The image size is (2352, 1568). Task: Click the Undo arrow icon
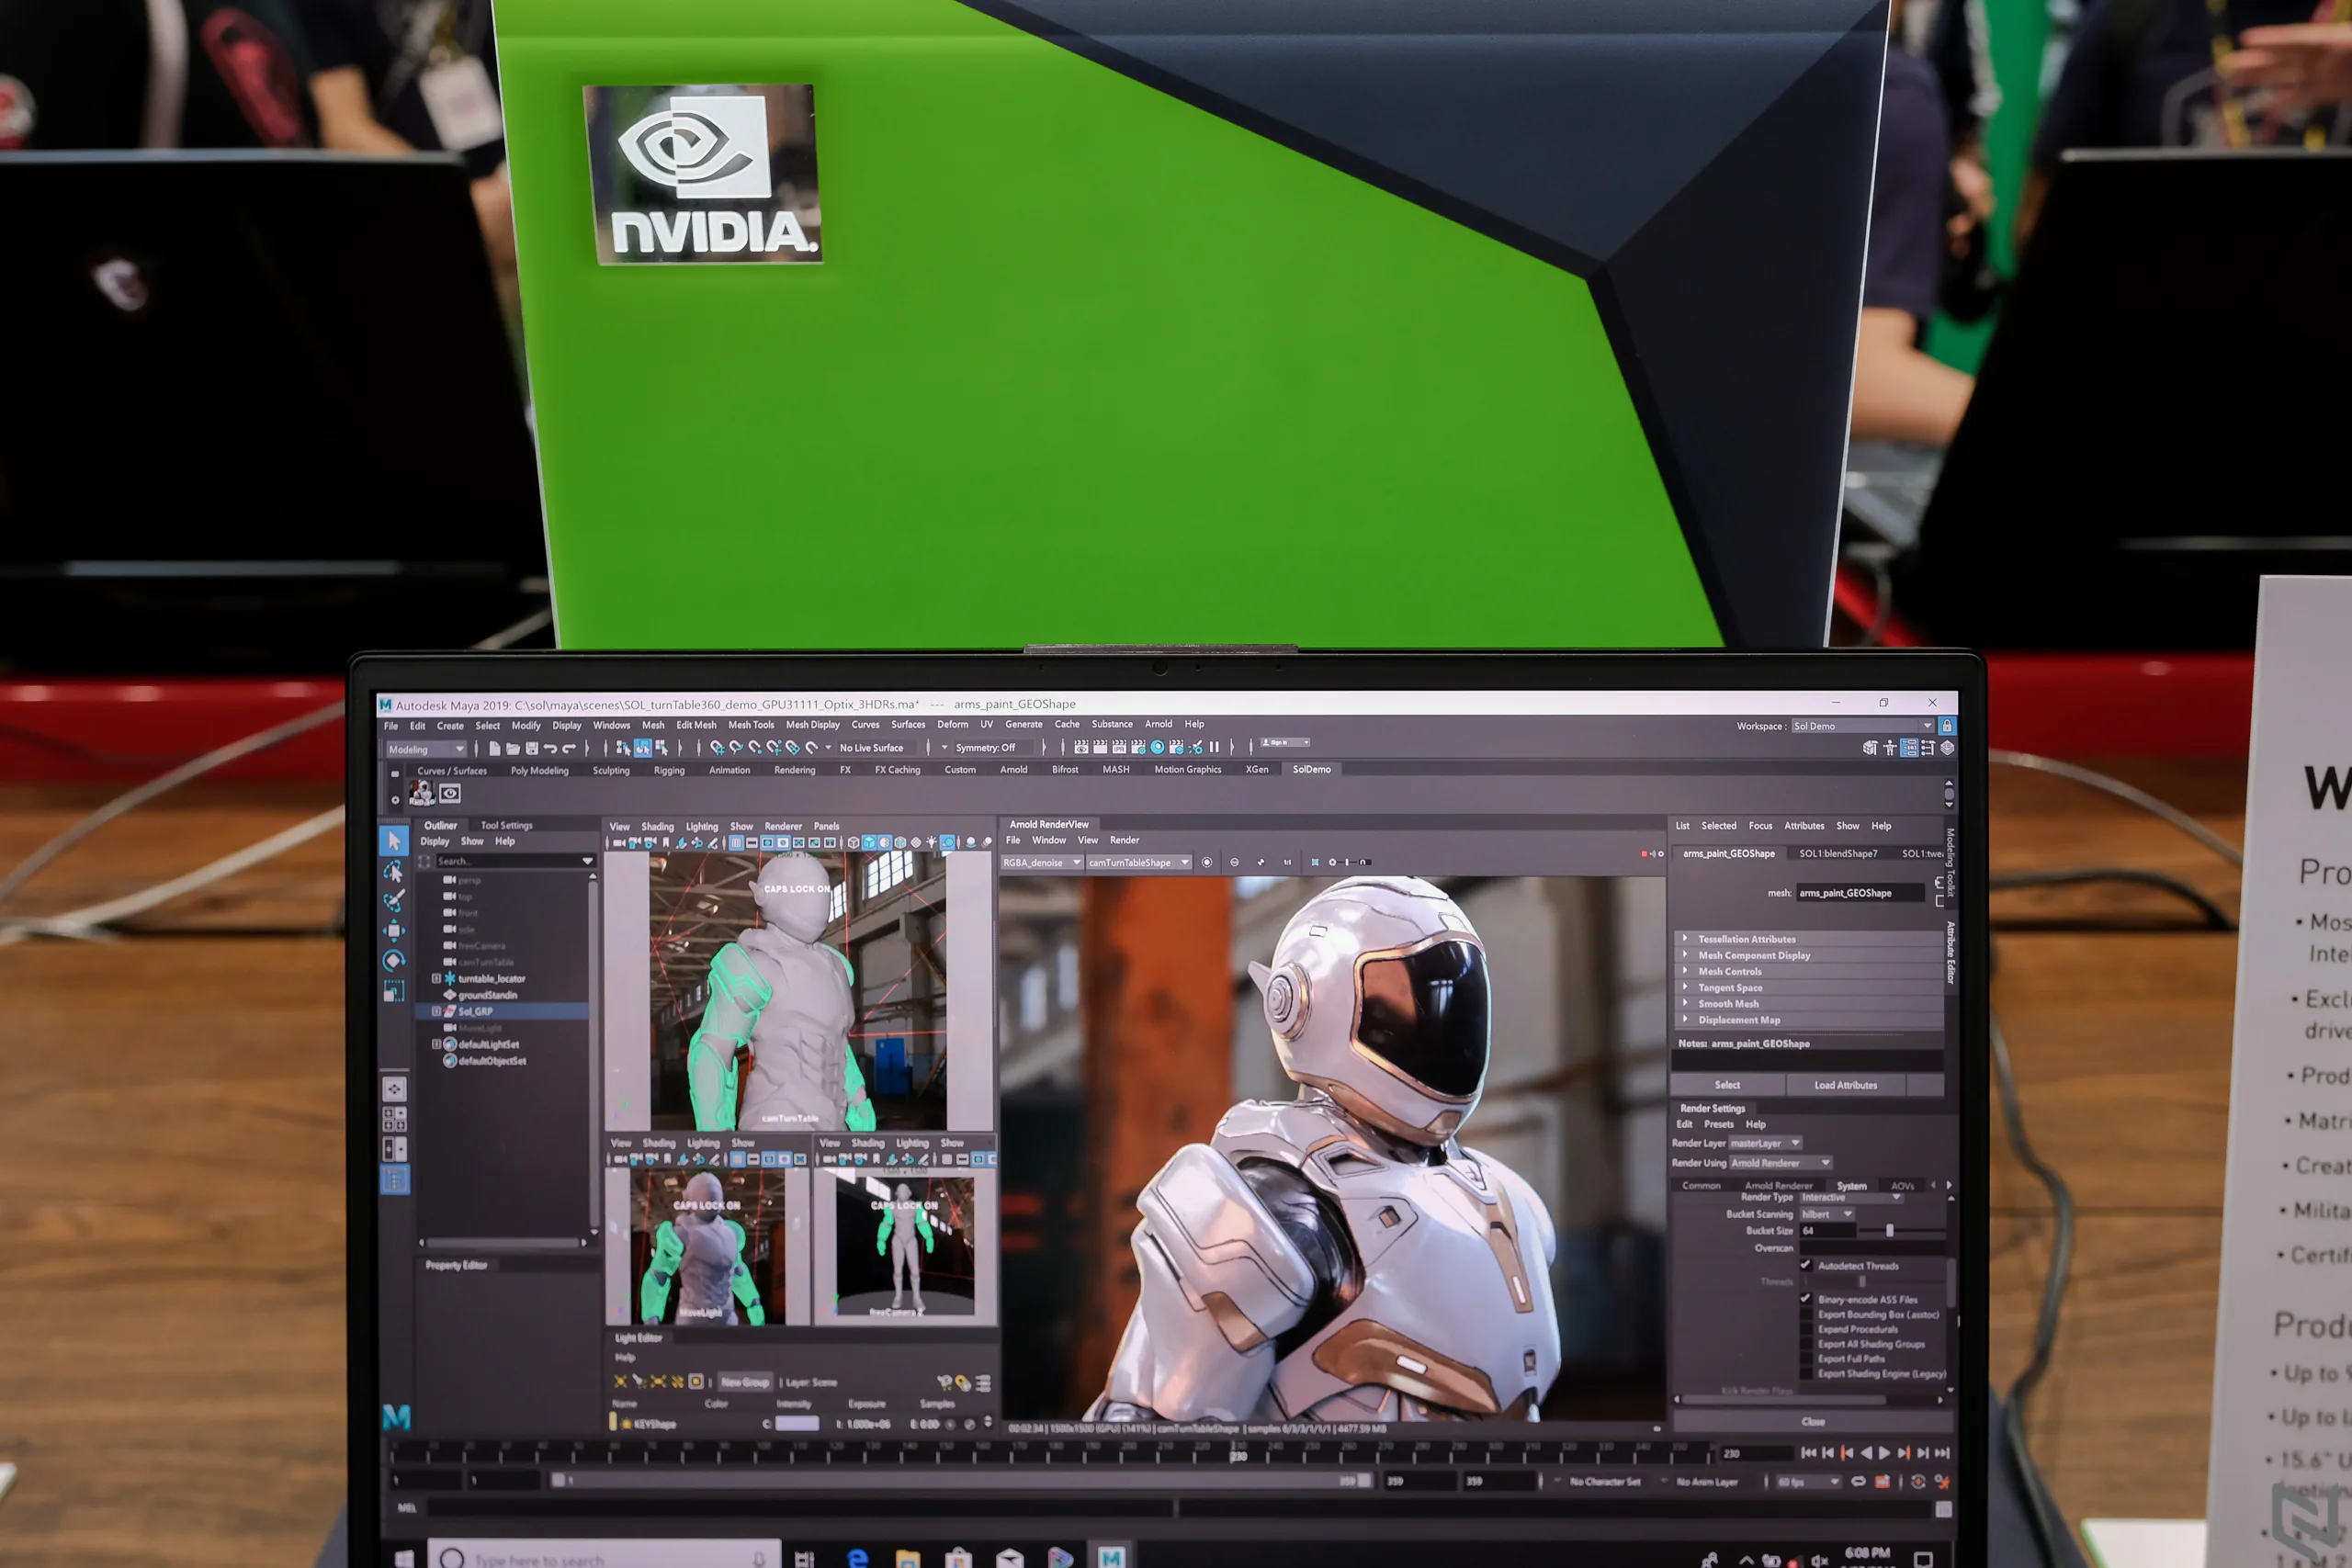(550, 748)
